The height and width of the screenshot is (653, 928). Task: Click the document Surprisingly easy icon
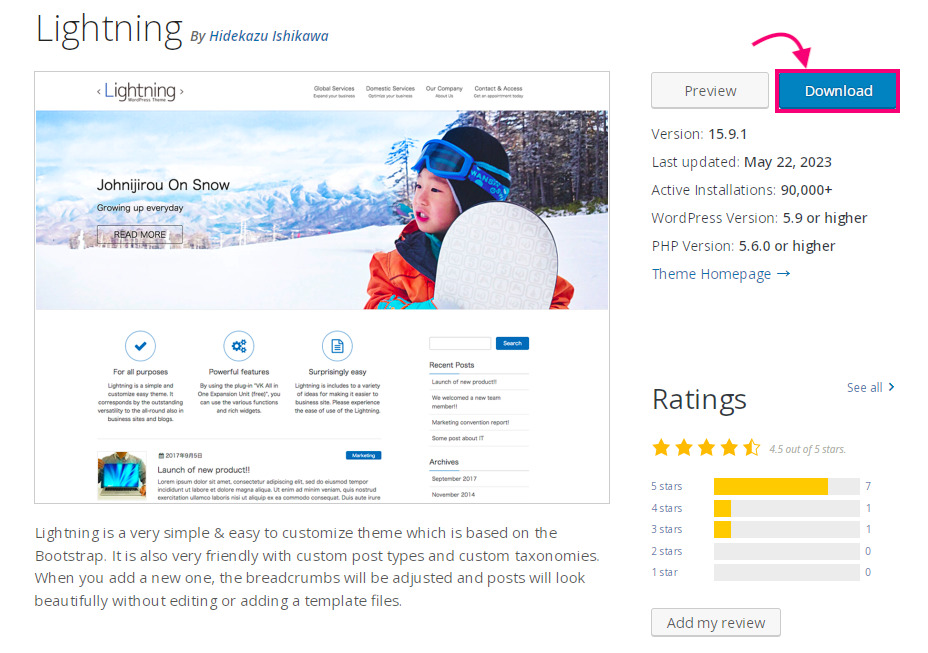(337, 346)
